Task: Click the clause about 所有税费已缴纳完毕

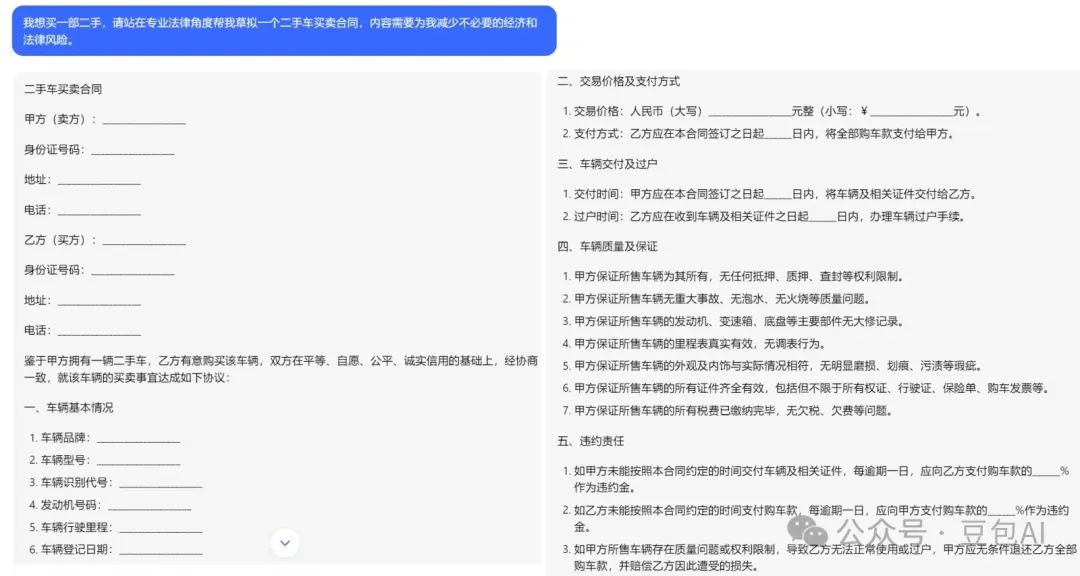Action: click(x=727, y=411)
